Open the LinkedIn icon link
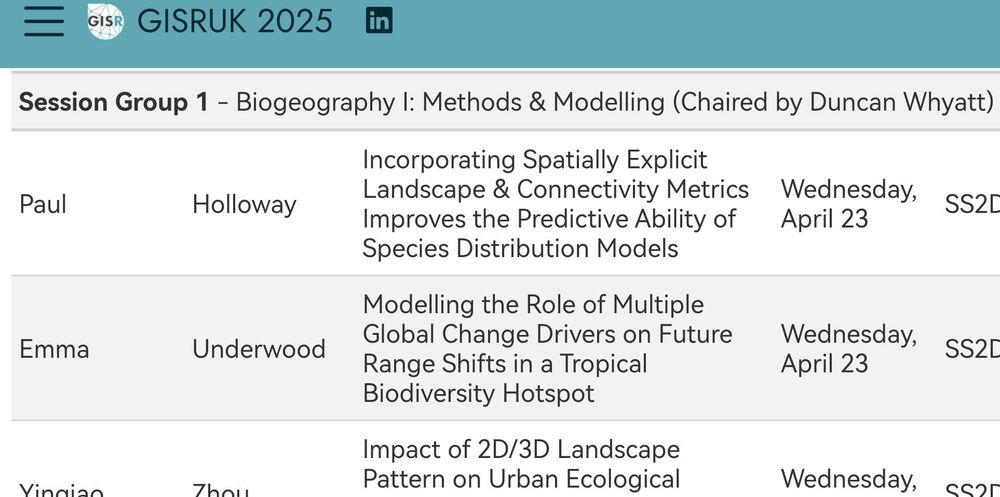The width and height of the screenshot is (1000, 497). click(x=379, y=21)
